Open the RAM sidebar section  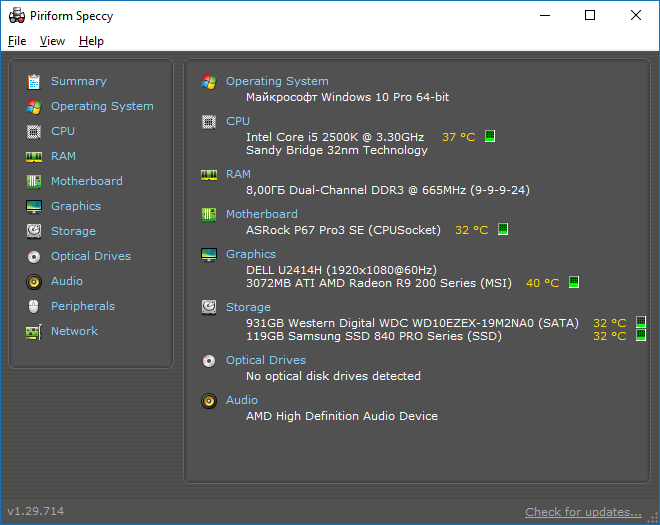pyautogui.click(x=63, y=156)
